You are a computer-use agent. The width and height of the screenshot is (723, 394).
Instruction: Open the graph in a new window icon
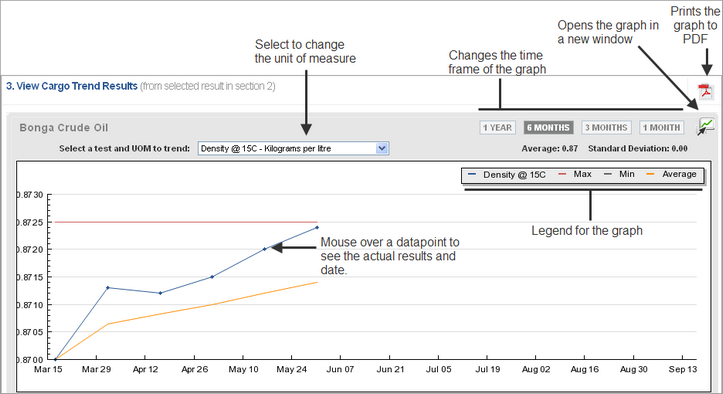pos(705,126)
